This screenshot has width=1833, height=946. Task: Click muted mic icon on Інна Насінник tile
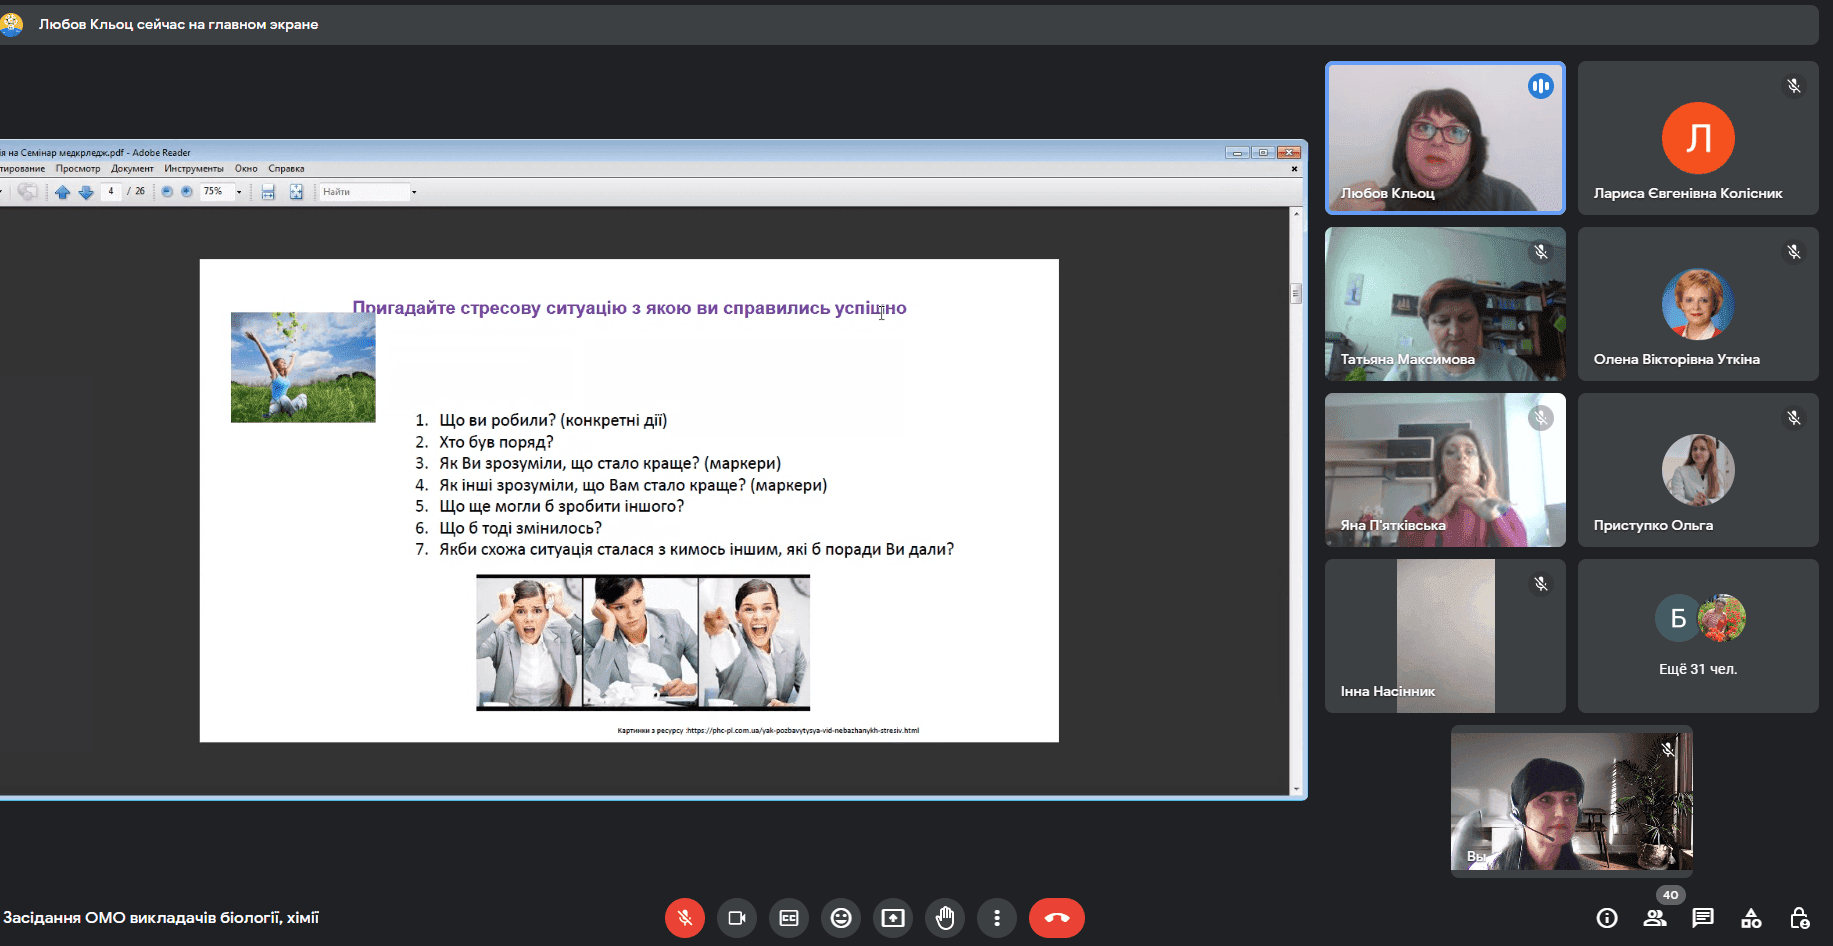pyautogui.click(x=1541, y=584)
